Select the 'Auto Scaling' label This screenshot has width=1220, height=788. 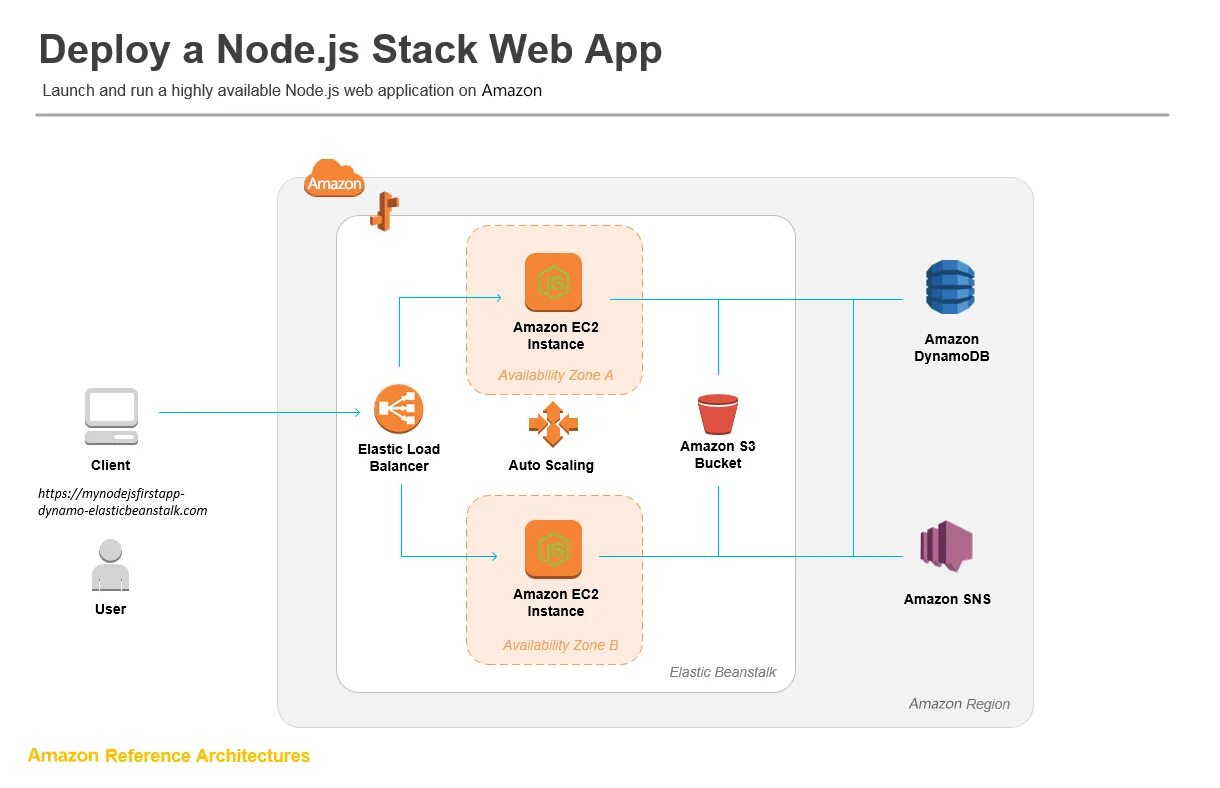coord(551,465)
